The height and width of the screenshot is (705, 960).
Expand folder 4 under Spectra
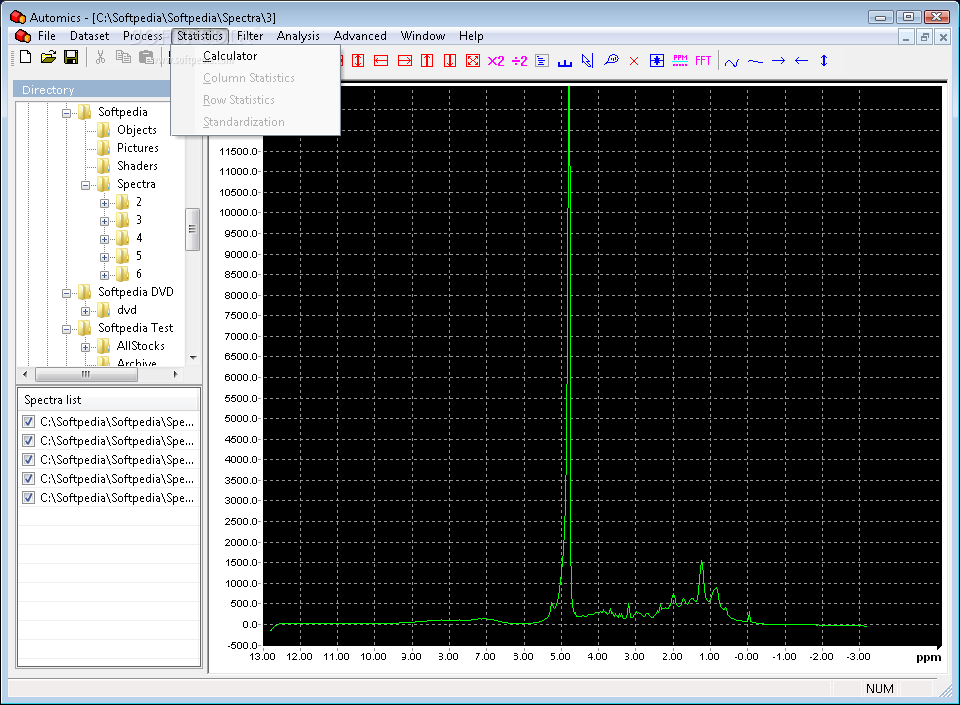(104, 239)
